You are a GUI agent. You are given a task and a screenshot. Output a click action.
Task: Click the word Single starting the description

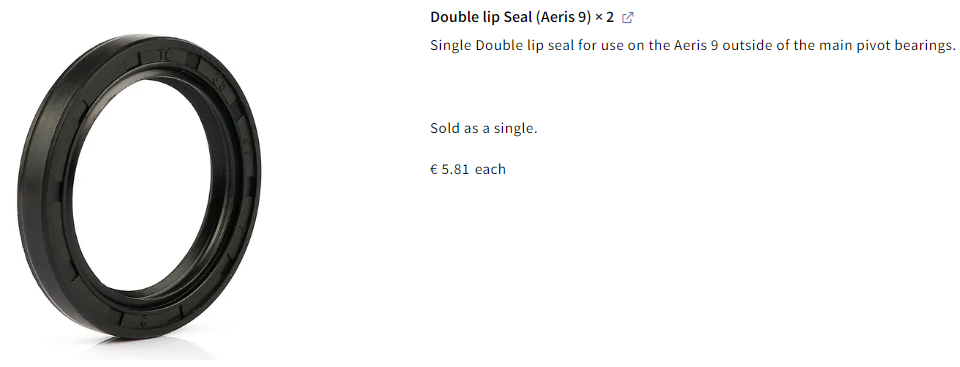(x=451, y=45)
